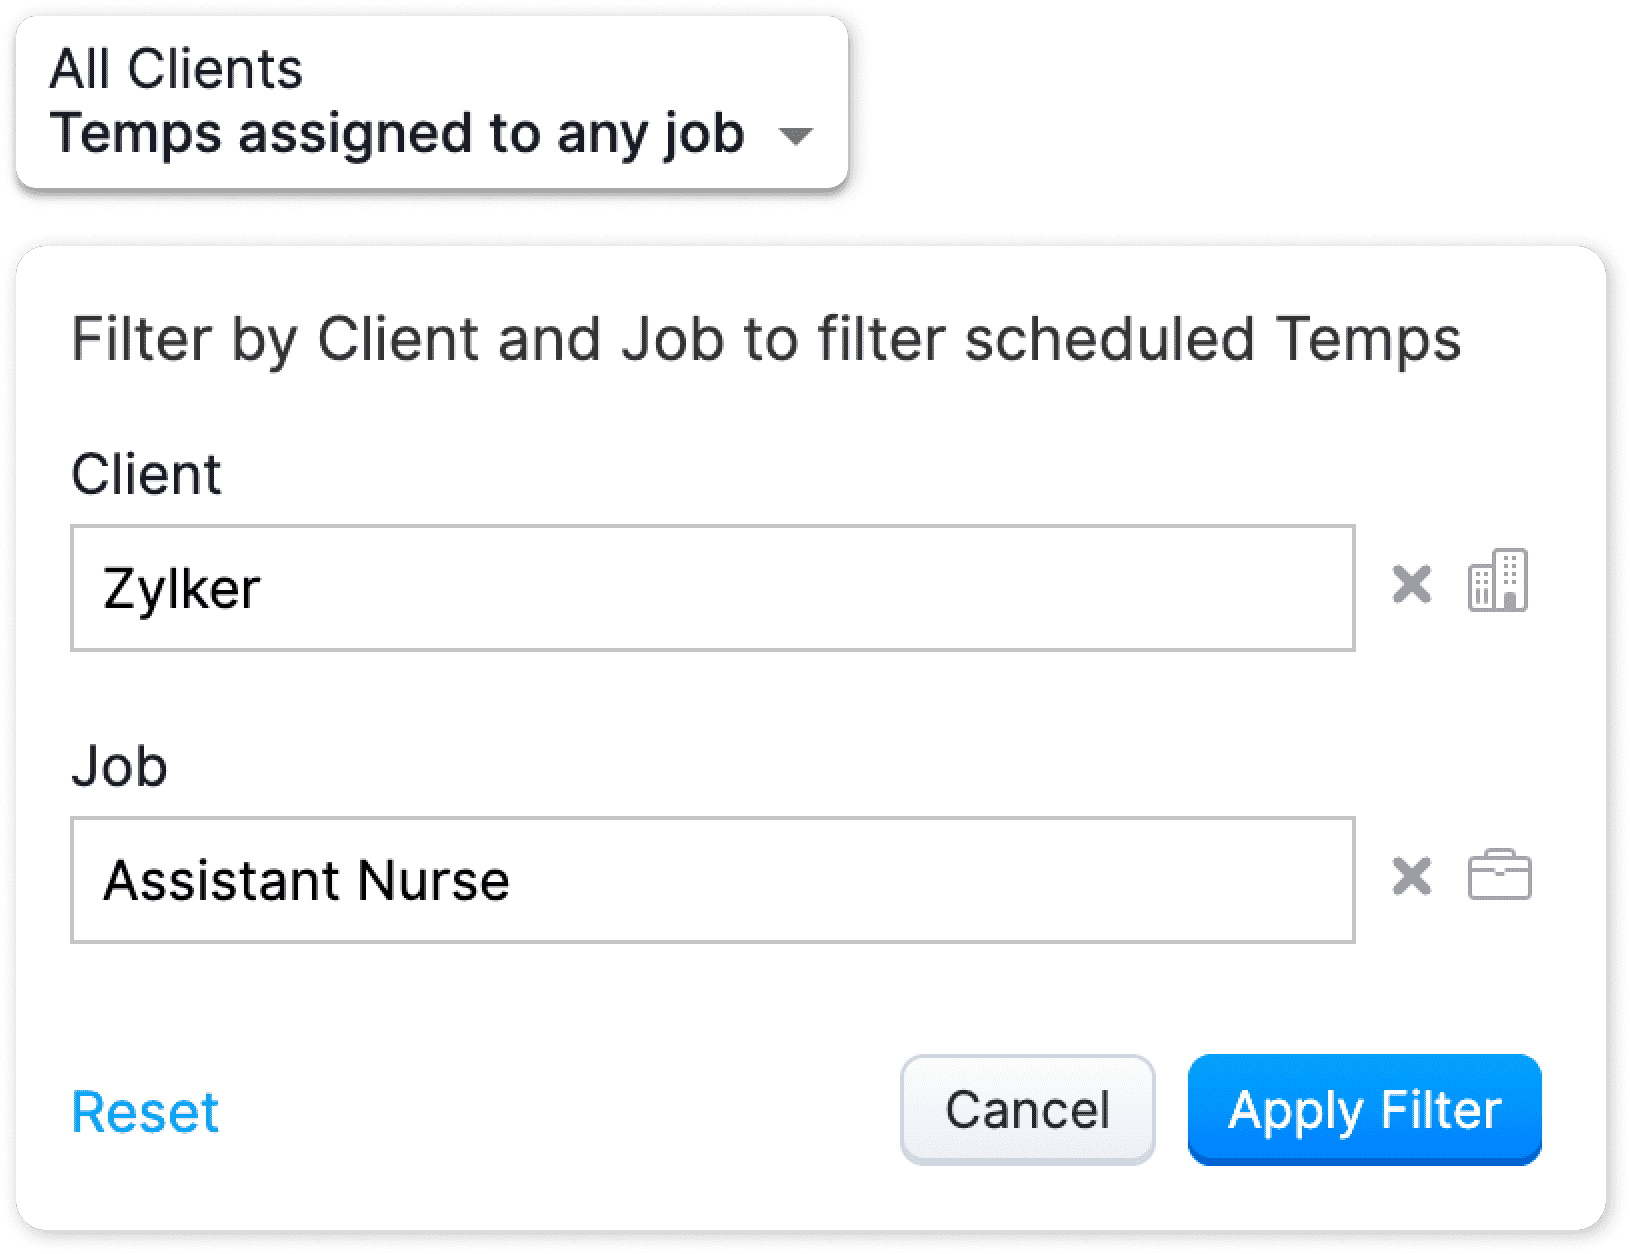
Task: Click the Filter by Client and Job heading
Action: (x=766, y=339)
